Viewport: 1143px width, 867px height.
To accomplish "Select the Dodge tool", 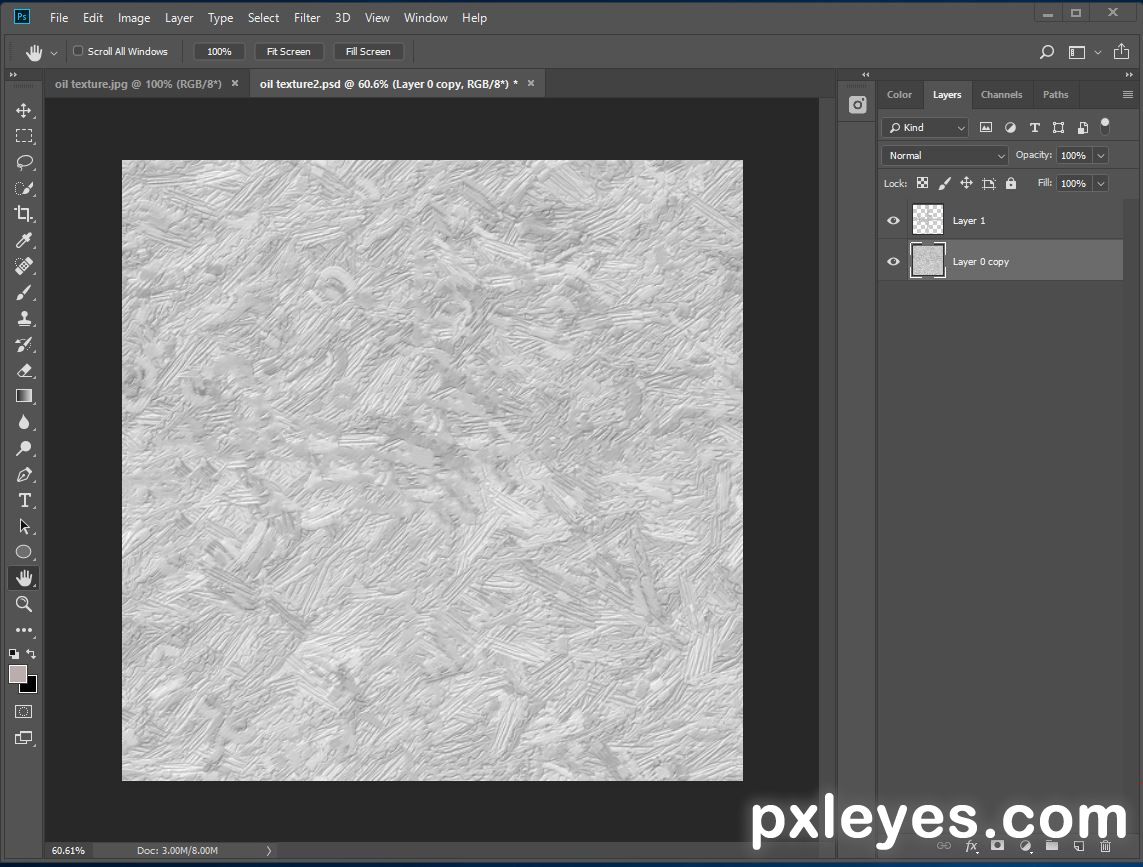I will (24, 448).
